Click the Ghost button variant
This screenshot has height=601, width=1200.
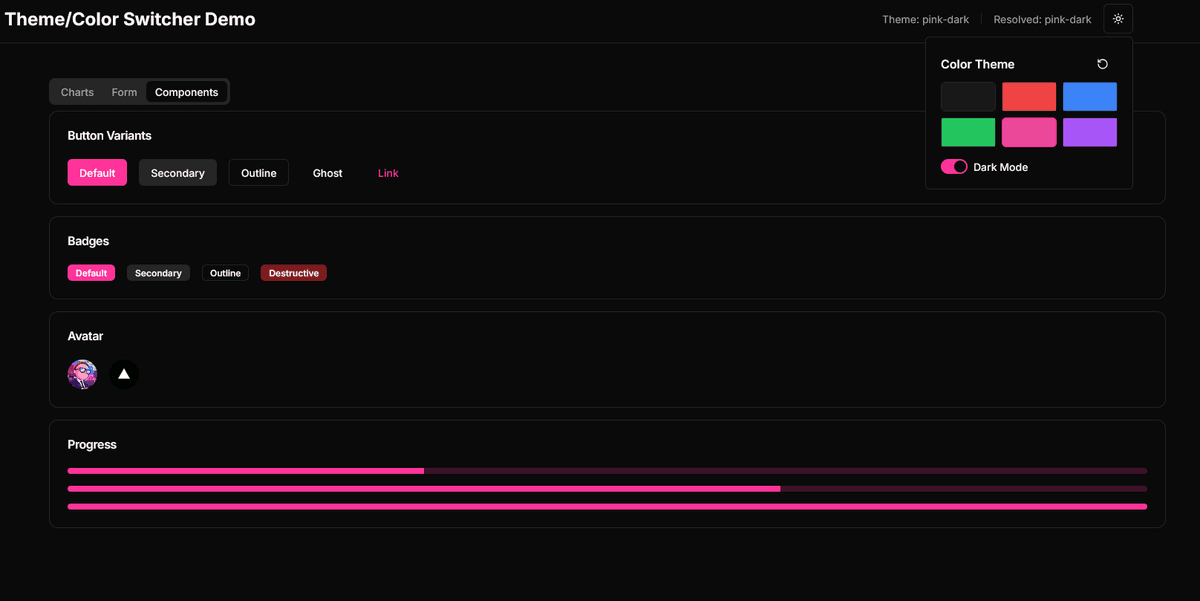(x=327, y=172)
